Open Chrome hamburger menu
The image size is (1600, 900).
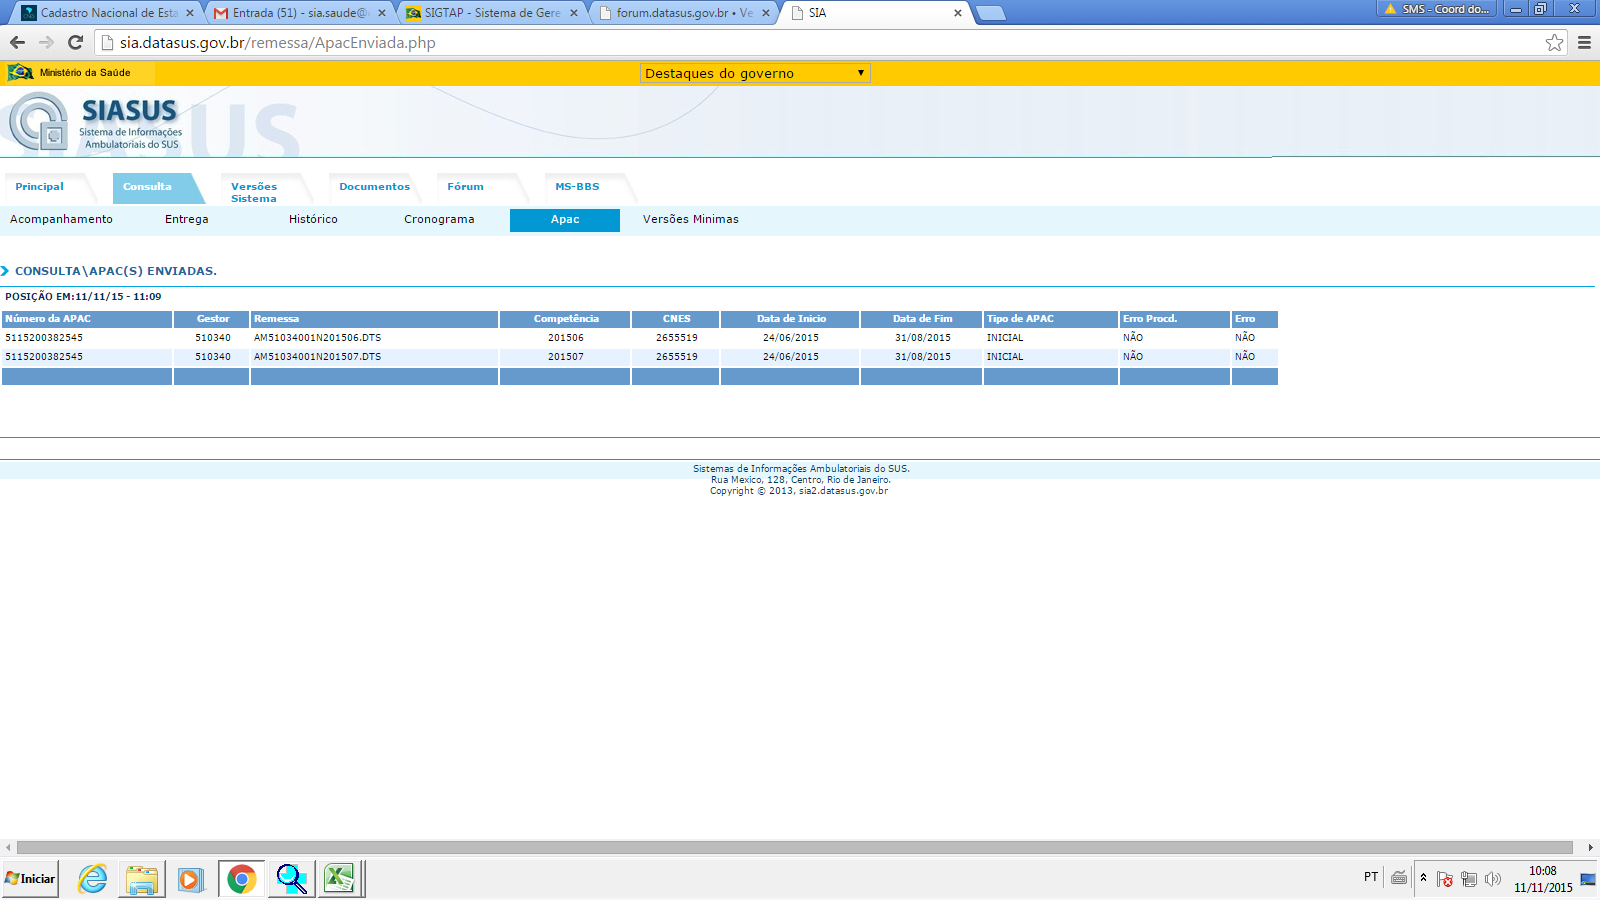coord(1584,42)
